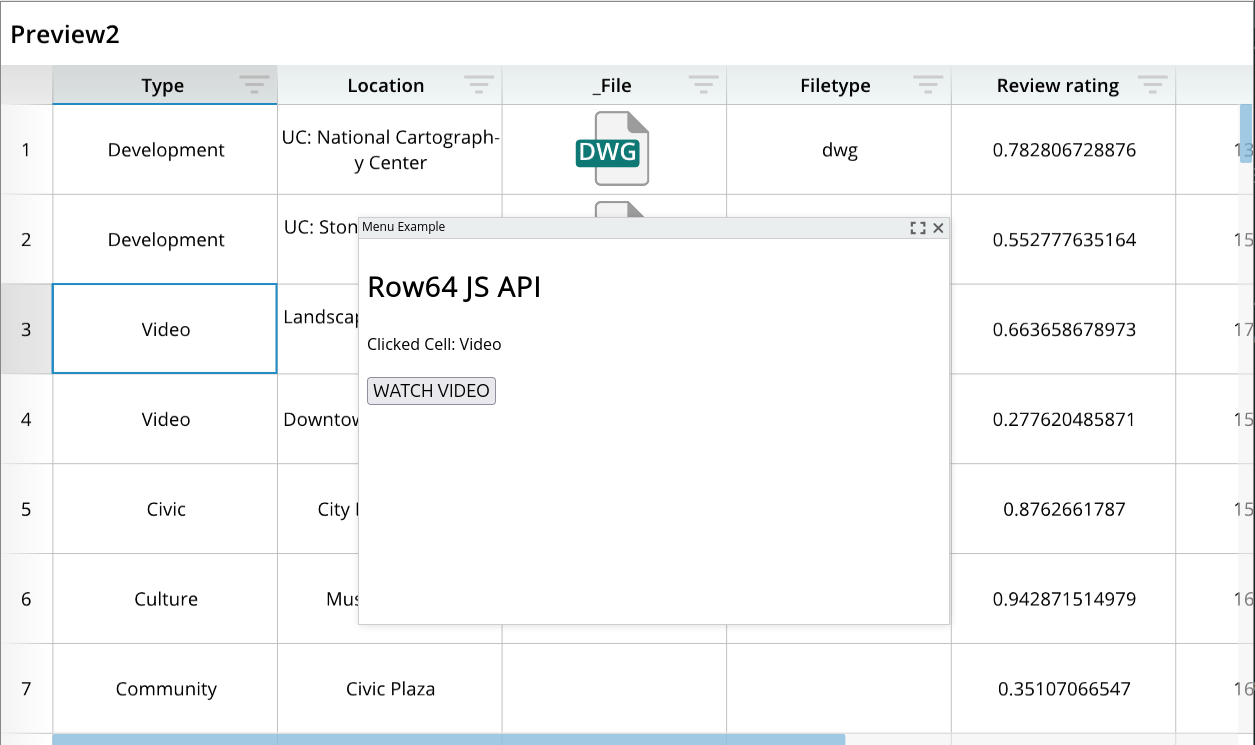
Task: Select review rating 0.942871514979 cell
Action: [x=1064, y=599]
